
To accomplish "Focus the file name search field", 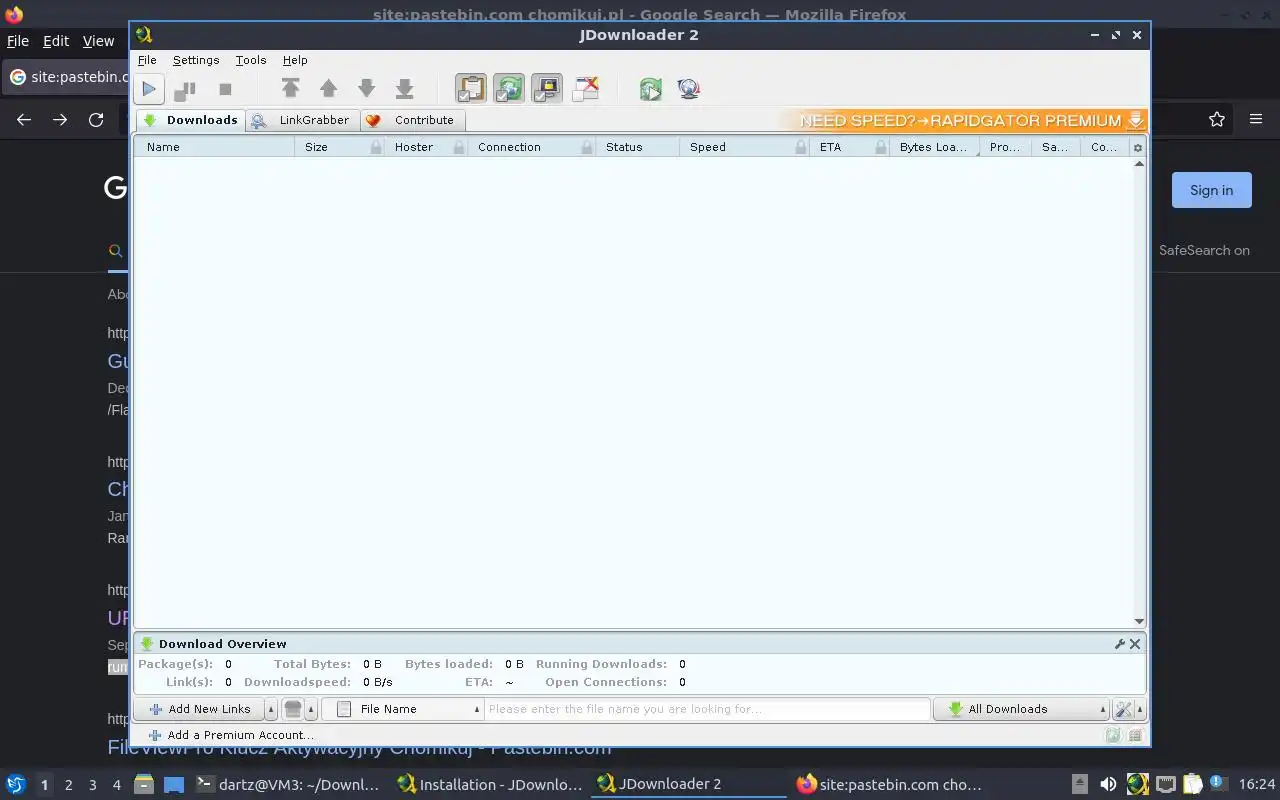I will tap(707, 709).
